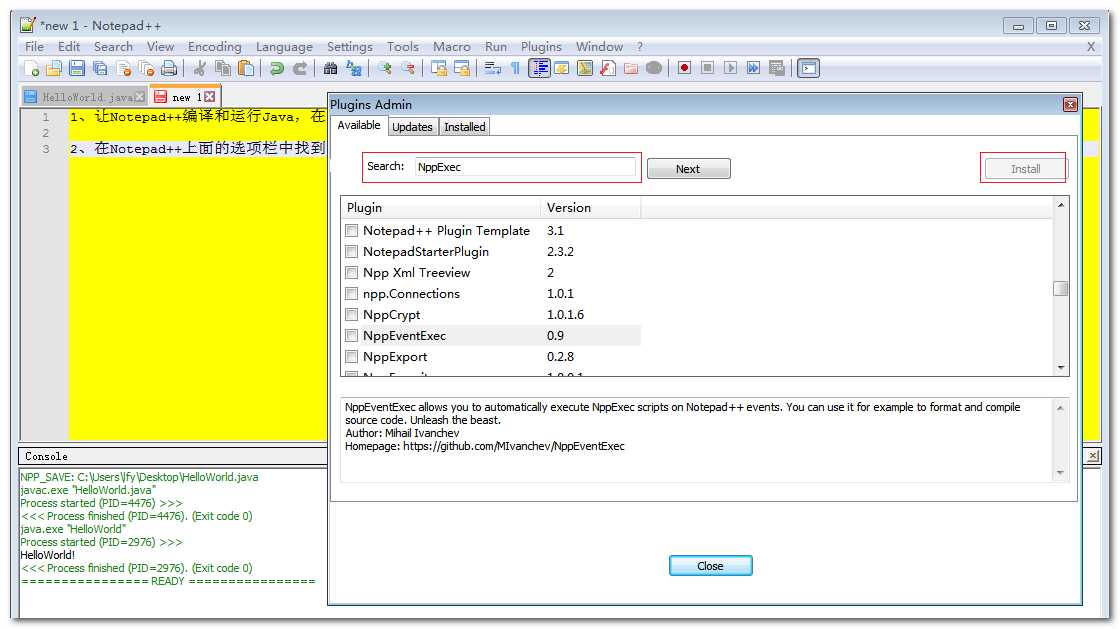Image resolution: width=1120 pixels, height=629 pixels.
Task: Click the plugin list scrollbar thumb
Action: (x=1061, y=288)
